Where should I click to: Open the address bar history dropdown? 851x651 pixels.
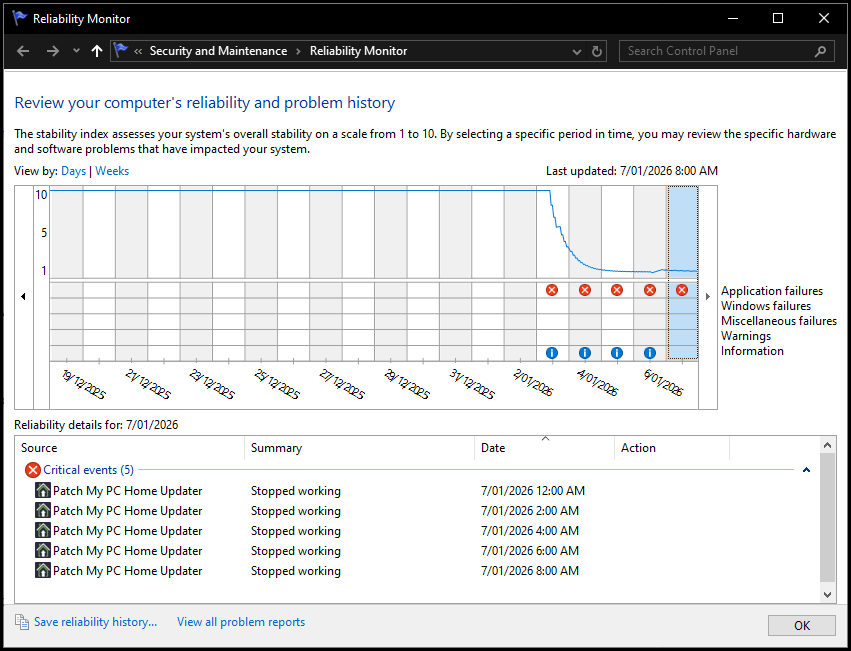(x=577, y=51)
